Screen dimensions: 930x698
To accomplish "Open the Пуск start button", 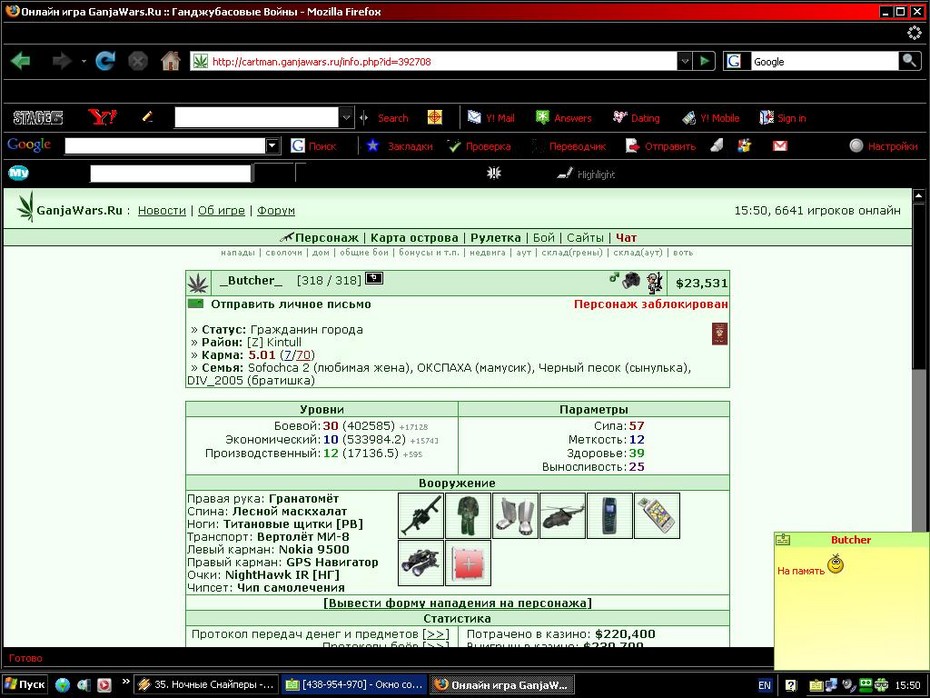I will click(25, 684).
